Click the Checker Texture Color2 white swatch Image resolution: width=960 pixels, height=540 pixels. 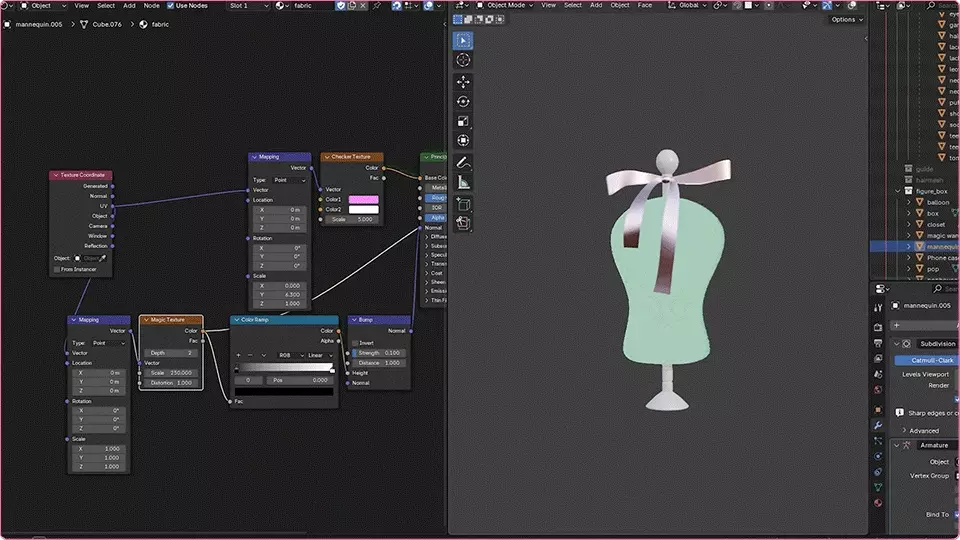point(363,209)
